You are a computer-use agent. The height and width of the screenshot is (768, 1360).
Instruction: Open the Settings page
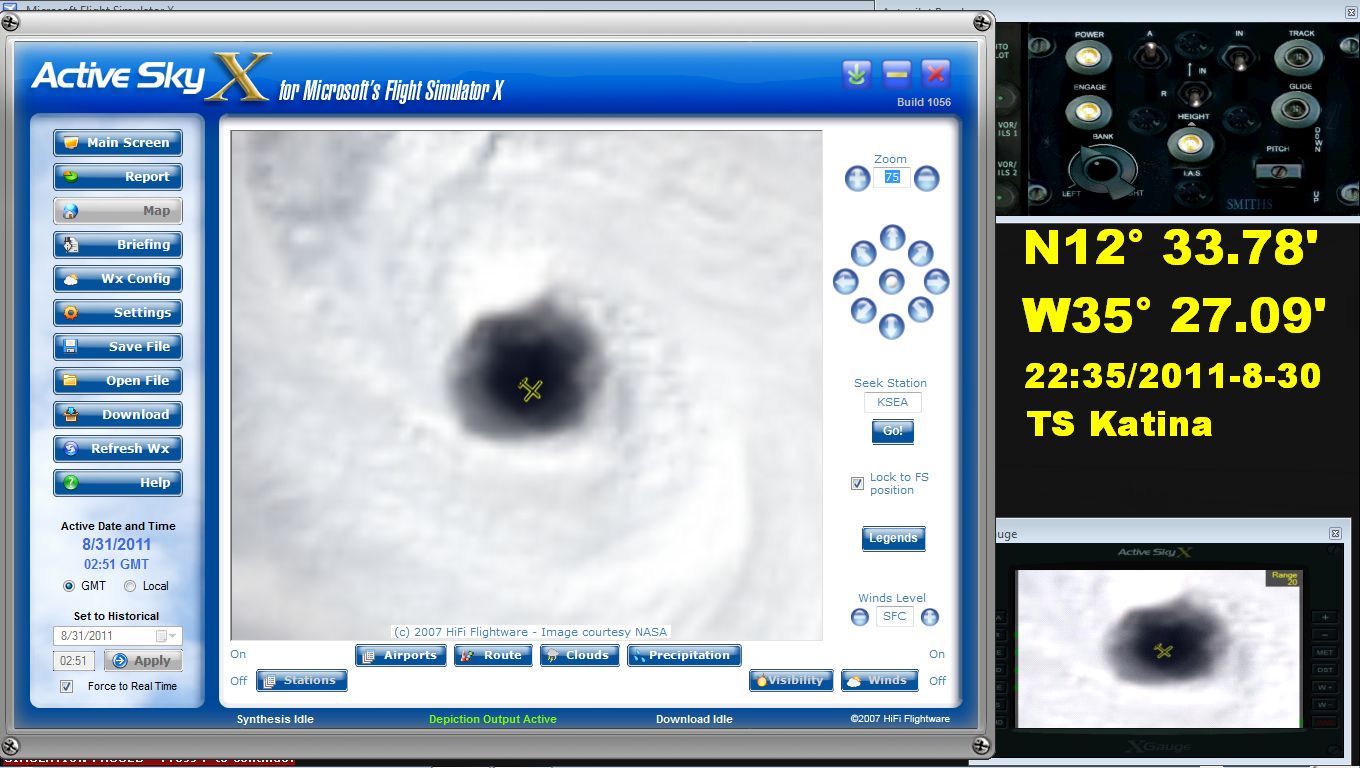point(118,313)
